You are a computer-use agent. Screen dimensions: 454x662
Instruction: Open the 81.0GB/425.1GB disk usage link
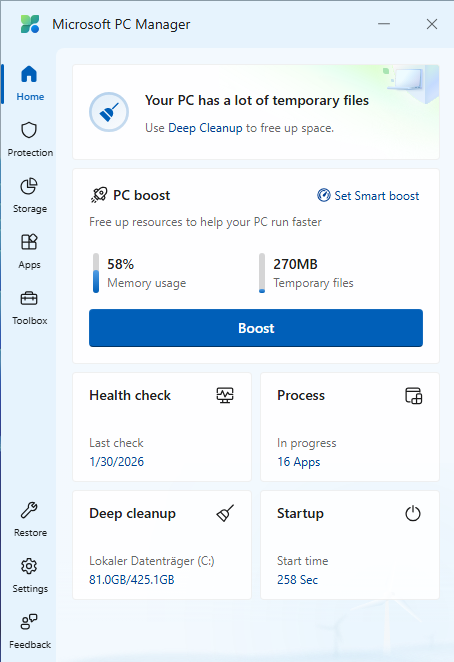[132, 580]
